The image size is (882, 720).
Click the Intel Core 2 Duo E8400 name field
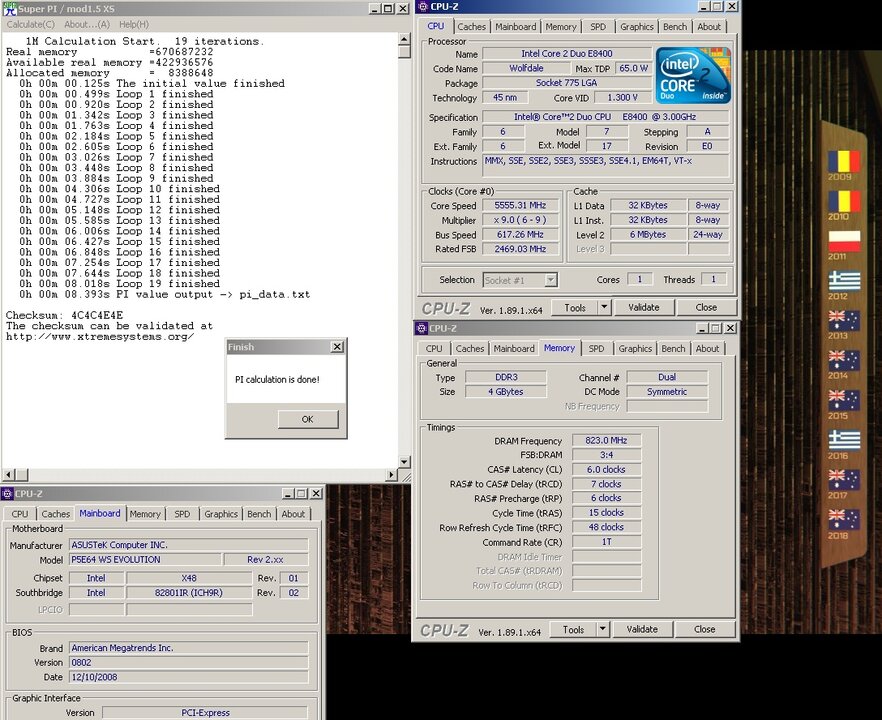pos(566,53)
